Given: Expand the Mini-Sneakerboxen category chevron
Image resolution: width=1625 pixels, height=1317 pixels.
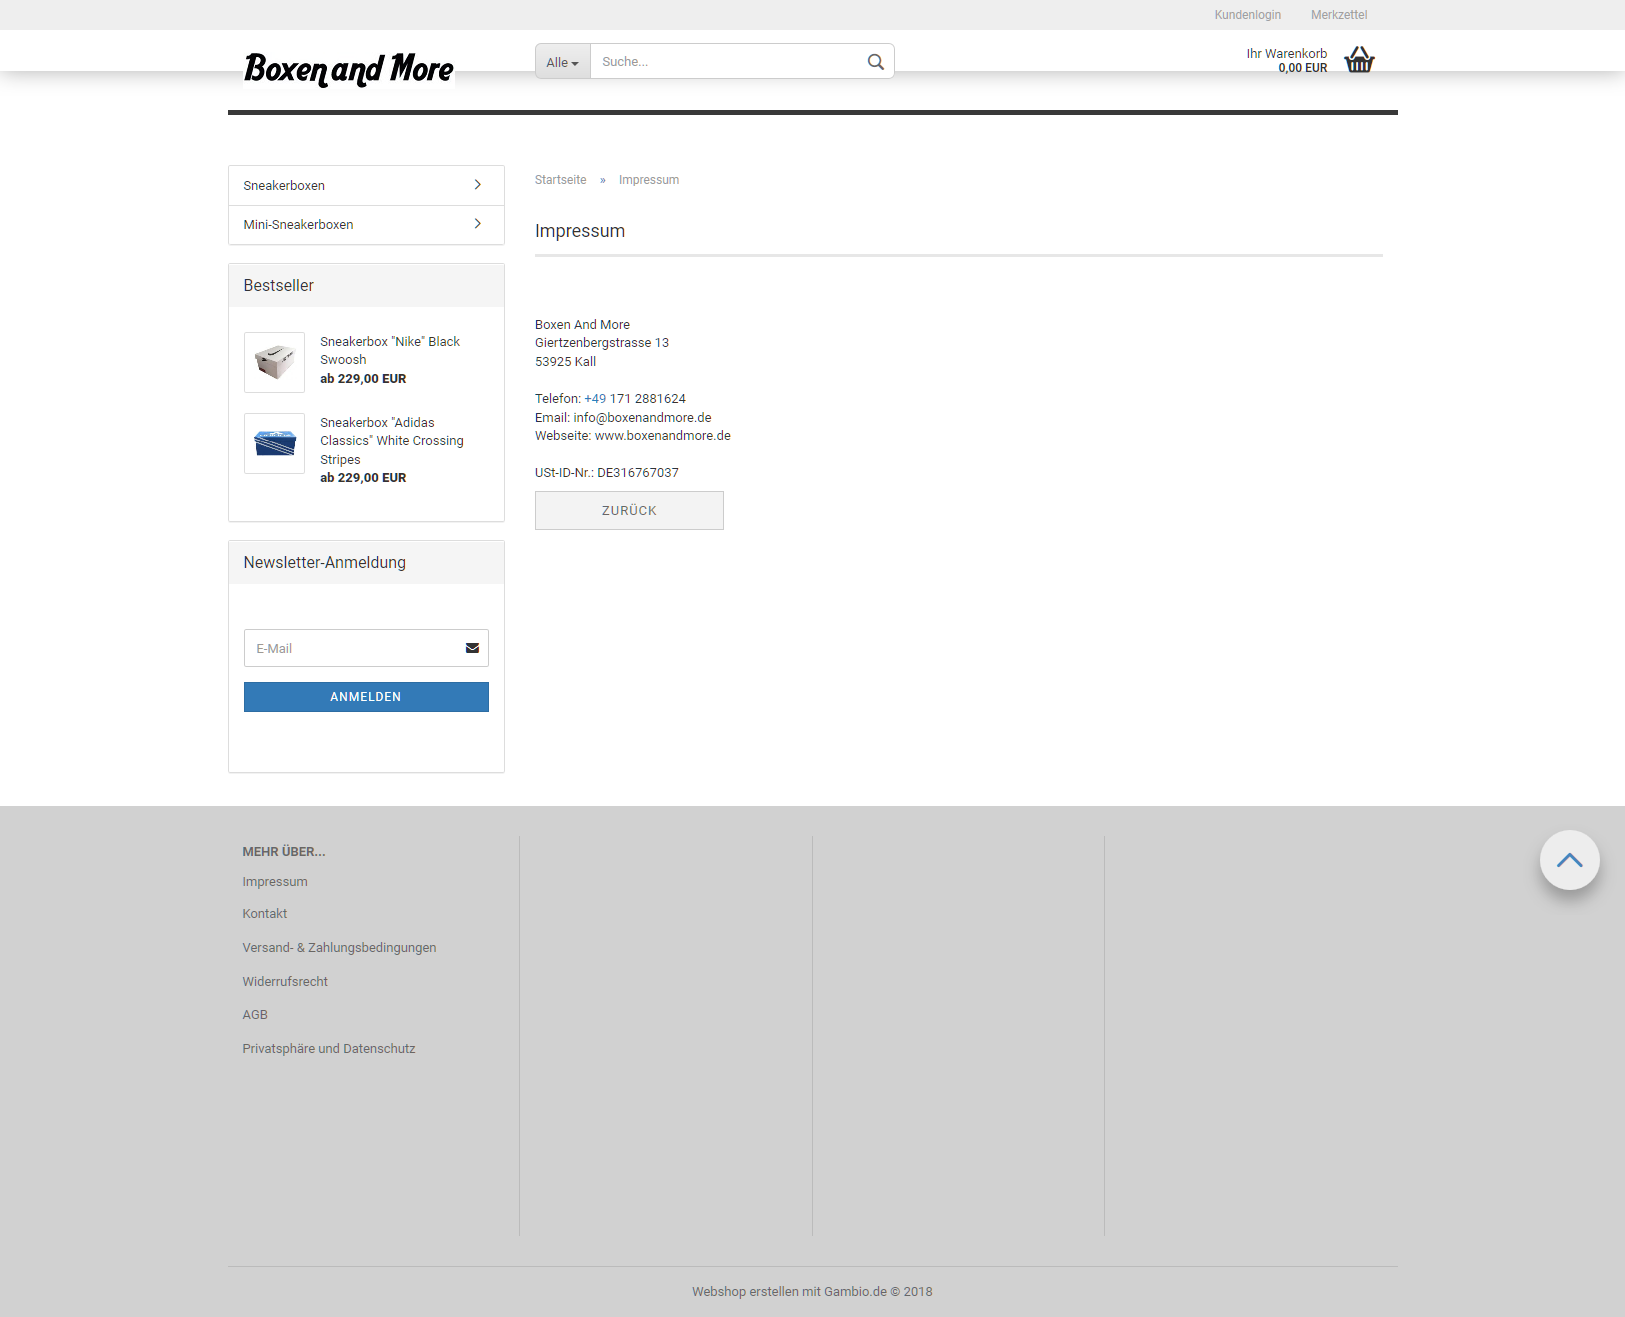Looking at the screenshot, I should coord(477,224).
